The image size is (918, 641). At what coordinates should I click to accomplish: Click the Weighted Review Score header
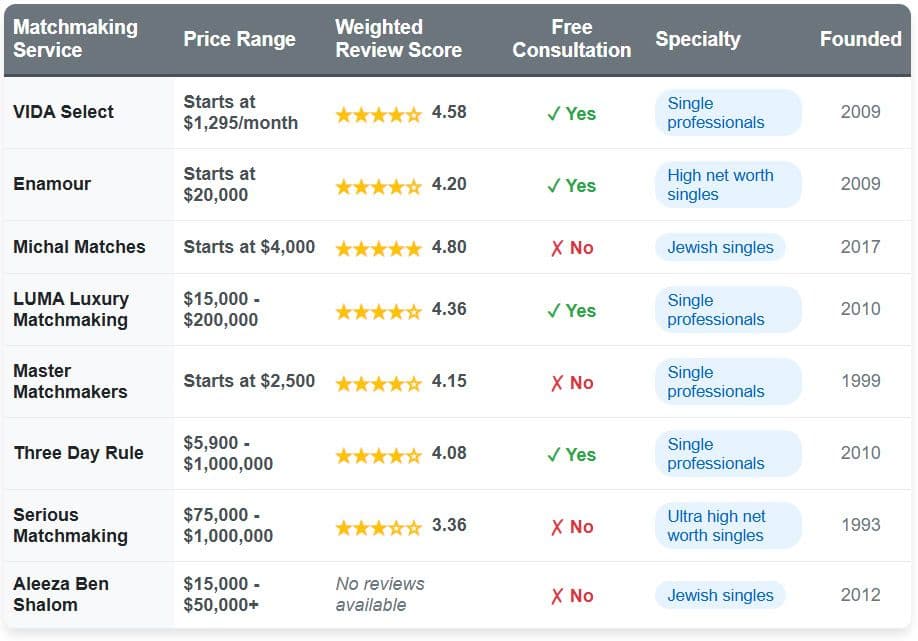(x=398, y=39)
